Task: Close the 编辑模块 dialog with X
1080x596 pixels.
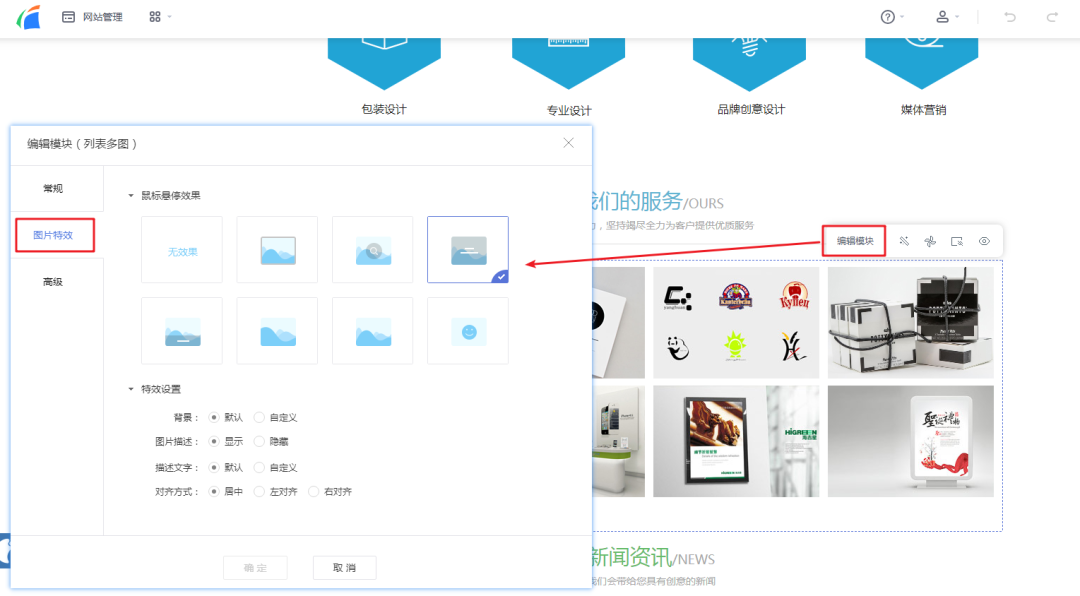Action: 568,143
